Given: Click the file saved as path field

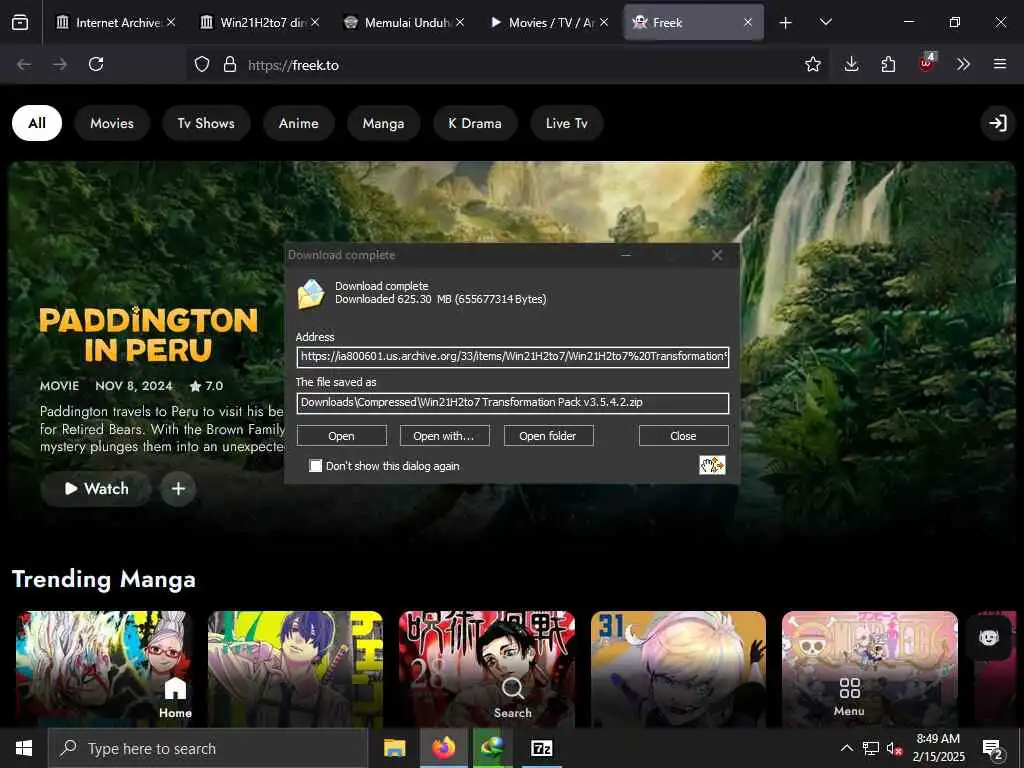Looking at the screenshot, I should [513, 402].
